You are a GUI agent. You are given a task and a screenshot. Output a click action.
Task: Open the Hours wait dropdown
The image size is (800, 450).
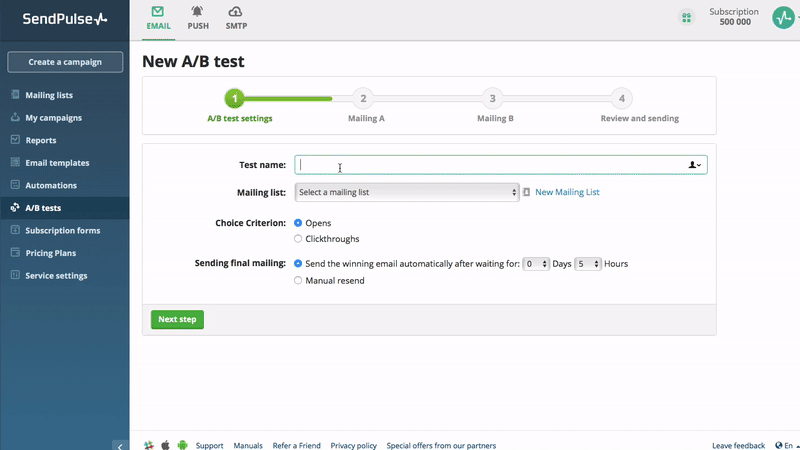click(588, 264)
